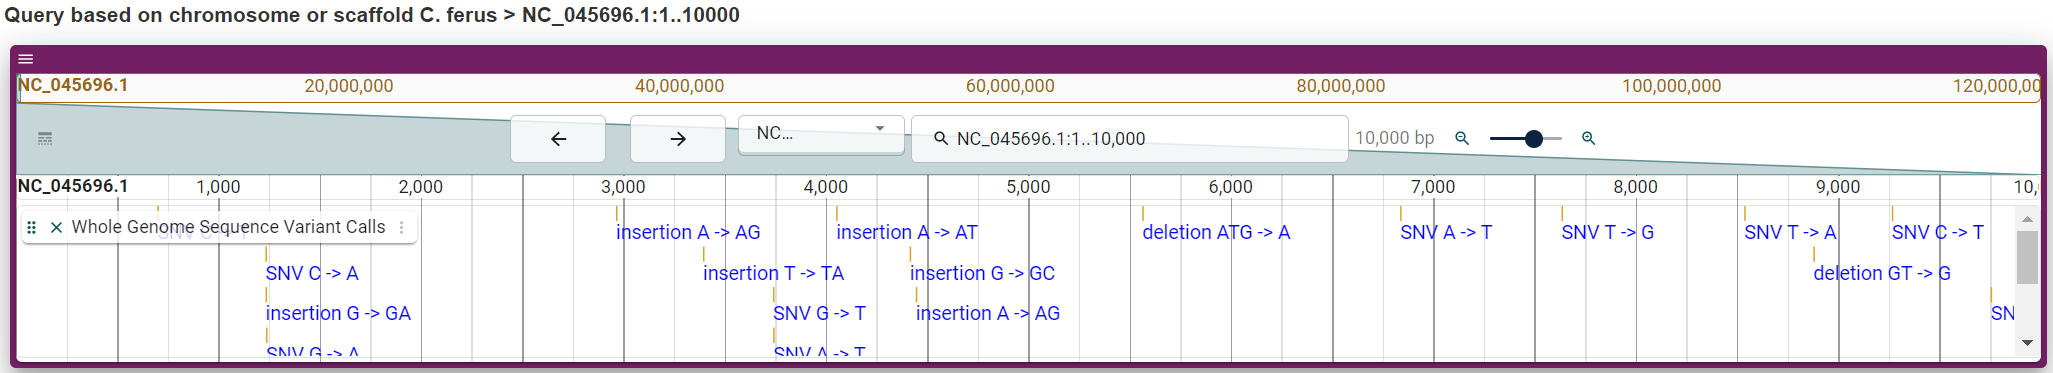This screenshot has width=2053, height=373.
Task: Select variant insertion G -> GA
Action: point(338,313)
